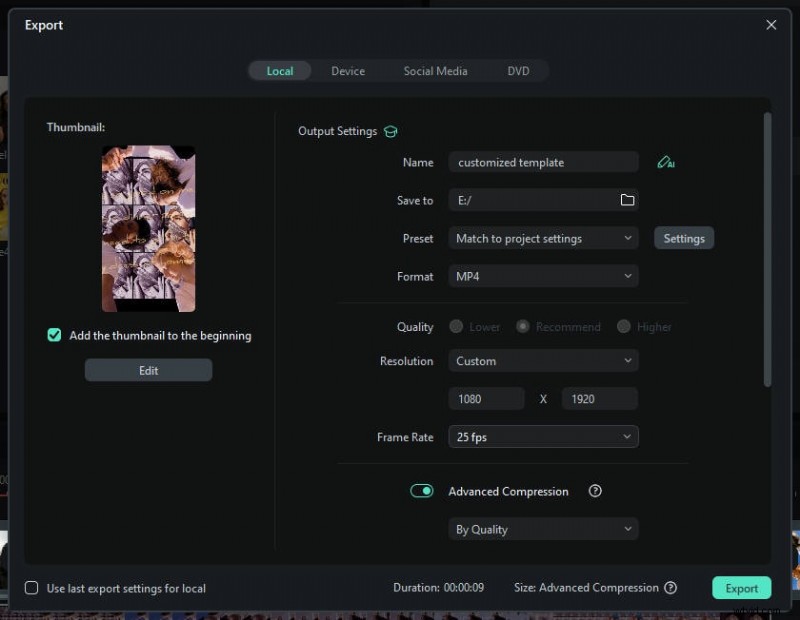Expand the Format dropdown set to MP4

tap(543, 276)
